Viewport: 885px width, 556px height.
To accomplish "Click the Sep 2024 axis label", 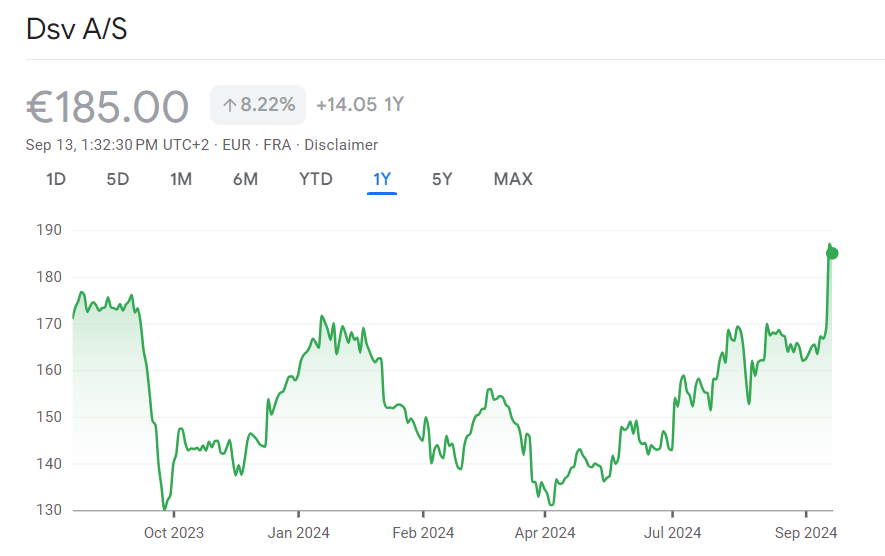I will (806, 533).
